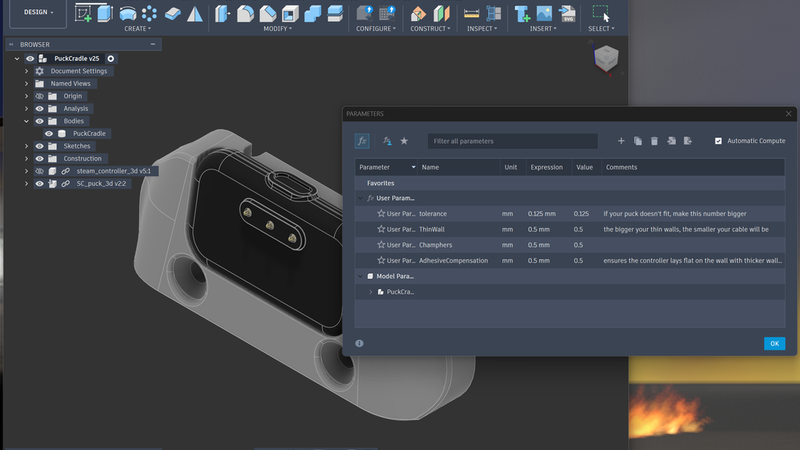The image size is (800, 450).
Task: Toggle visibility of Bodies folder
Action: 39,121
